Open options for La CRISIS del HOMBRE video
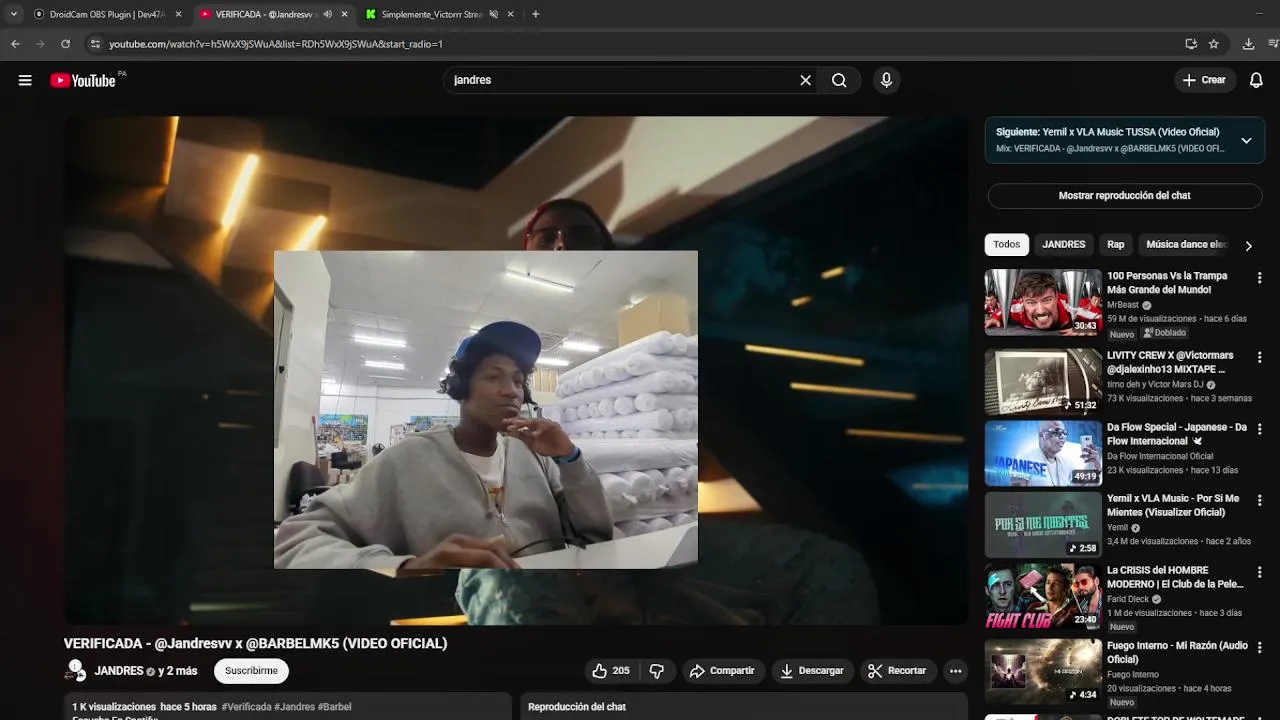 click(x=1259, y=572)
